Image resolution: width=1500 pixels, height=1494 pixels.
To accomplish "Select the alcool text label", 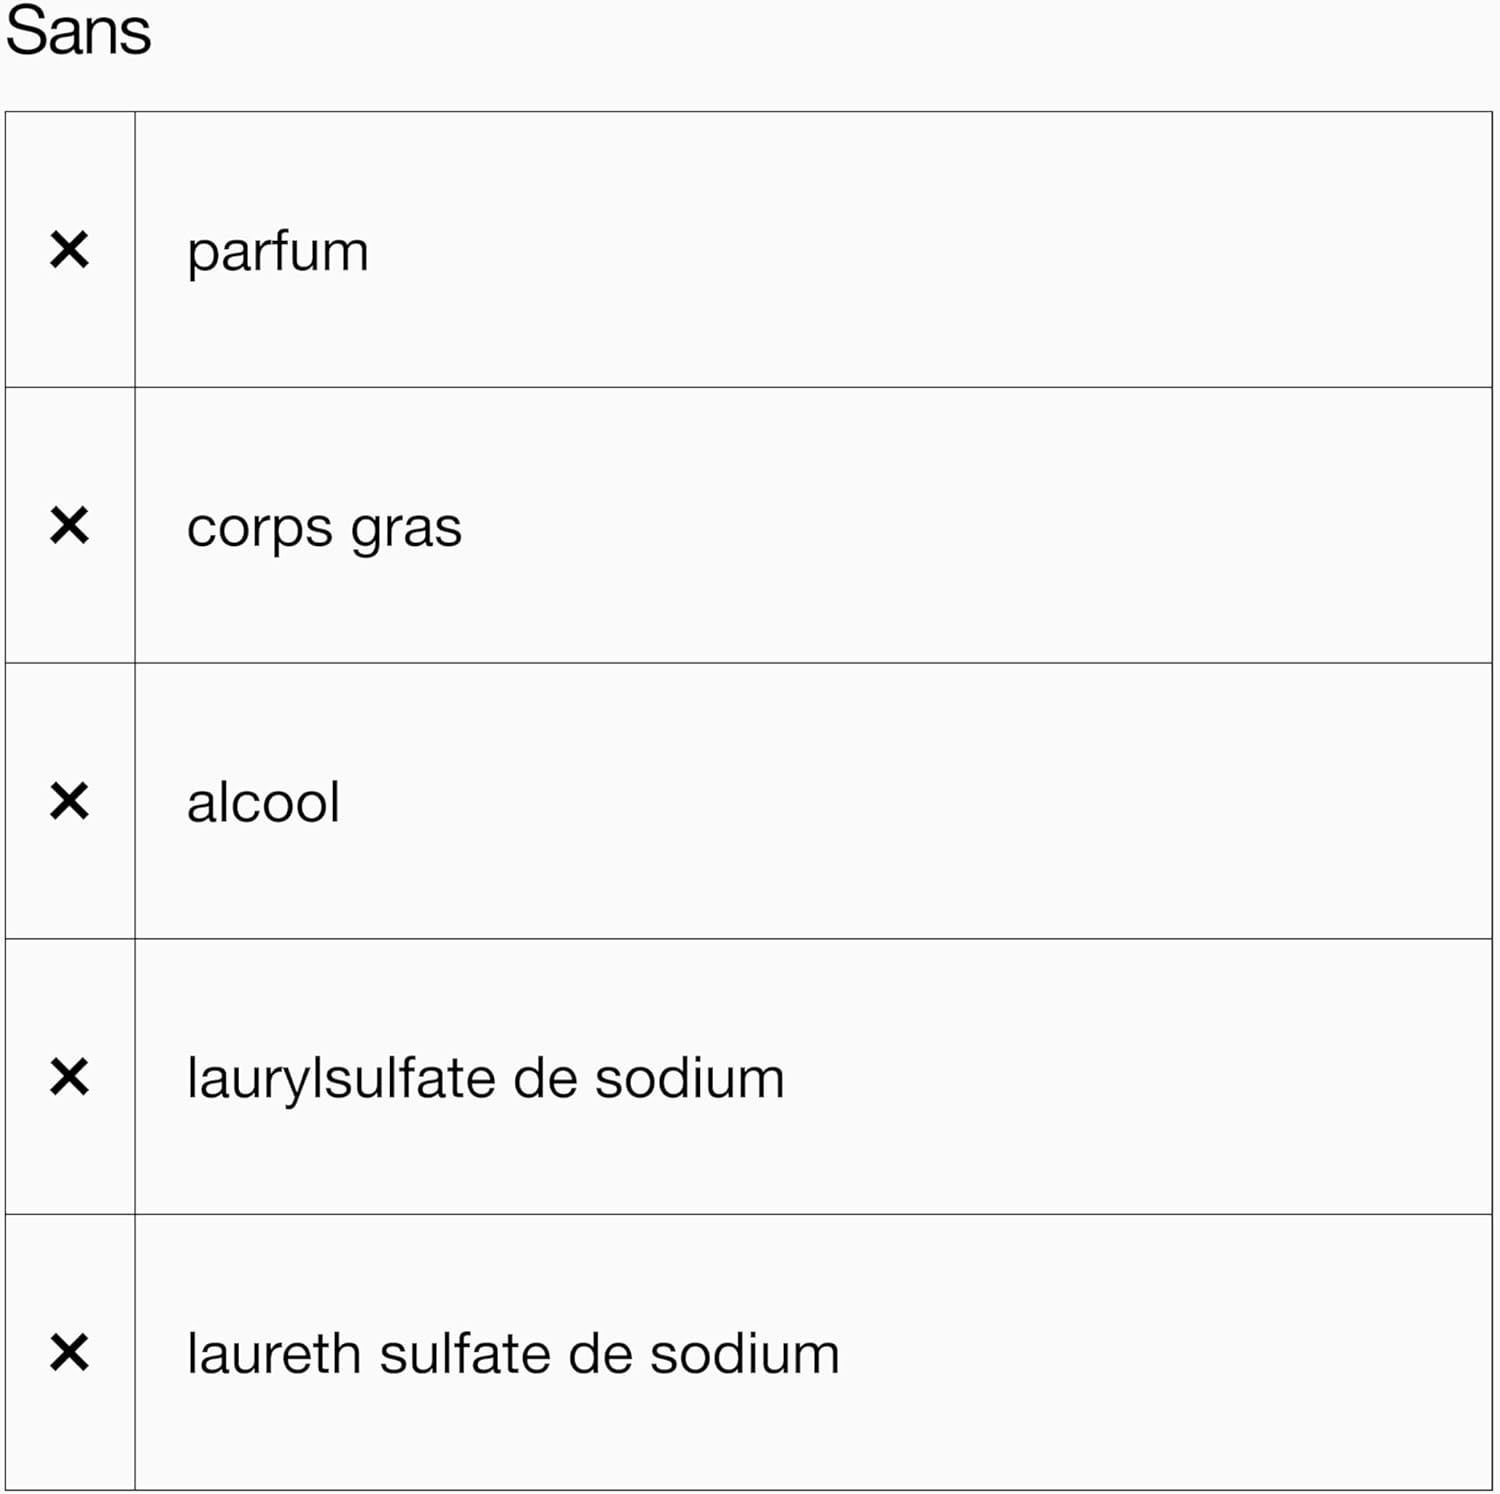I will (263, 803).
